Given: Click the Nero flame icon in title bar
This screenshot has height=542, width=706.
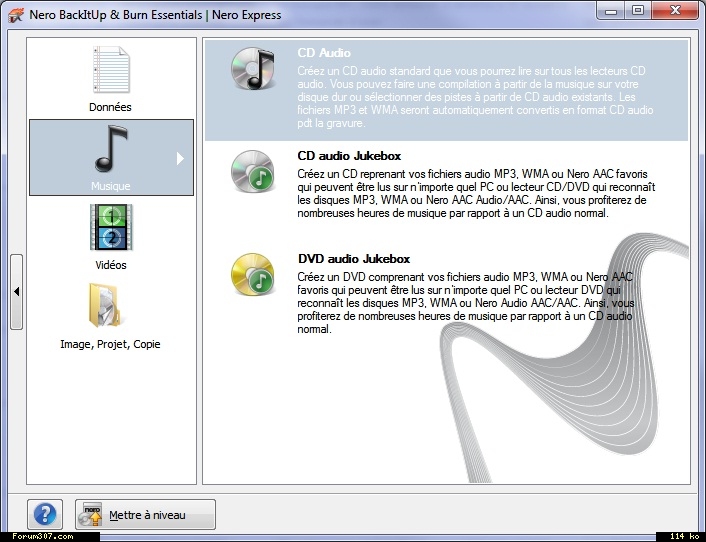Looking at the screenshot, I should [x=16, y=16].
